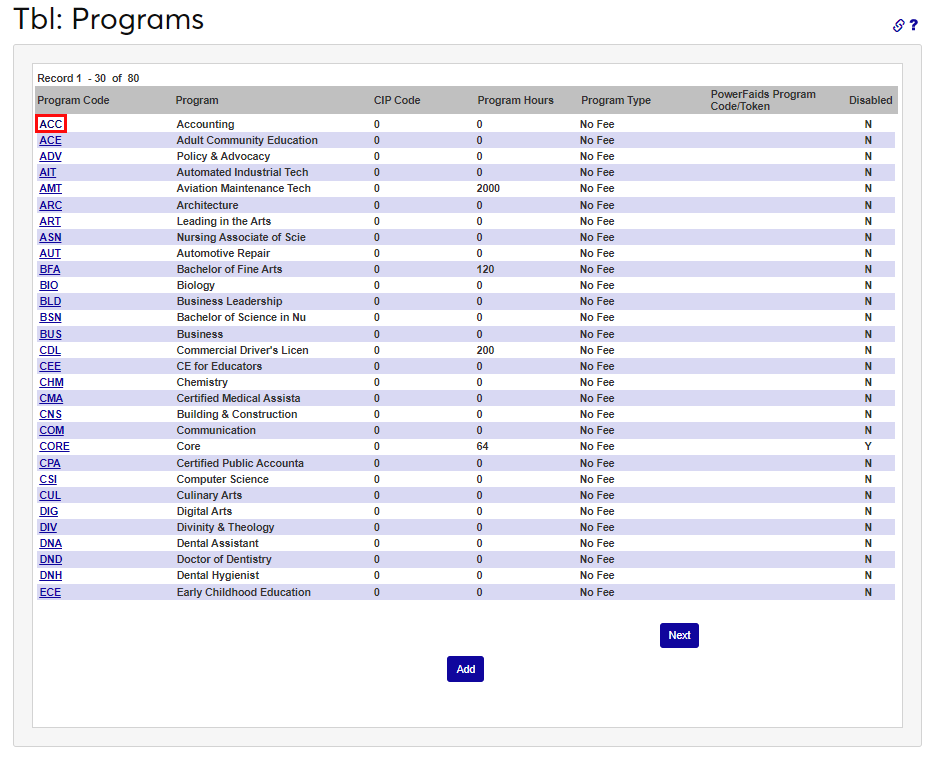Open the help question mark icon
936x758 pixels.
[913, 25]
